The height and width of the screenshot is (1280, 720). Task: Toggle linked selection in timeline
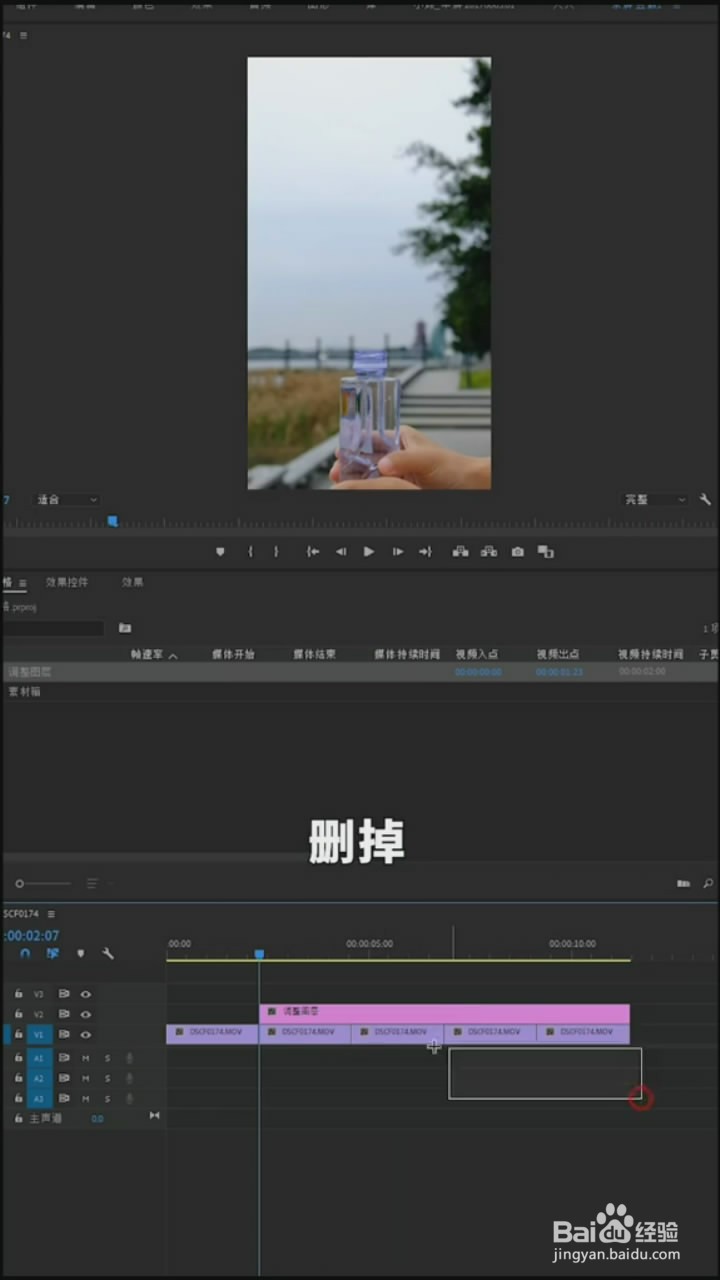(52, 954)
